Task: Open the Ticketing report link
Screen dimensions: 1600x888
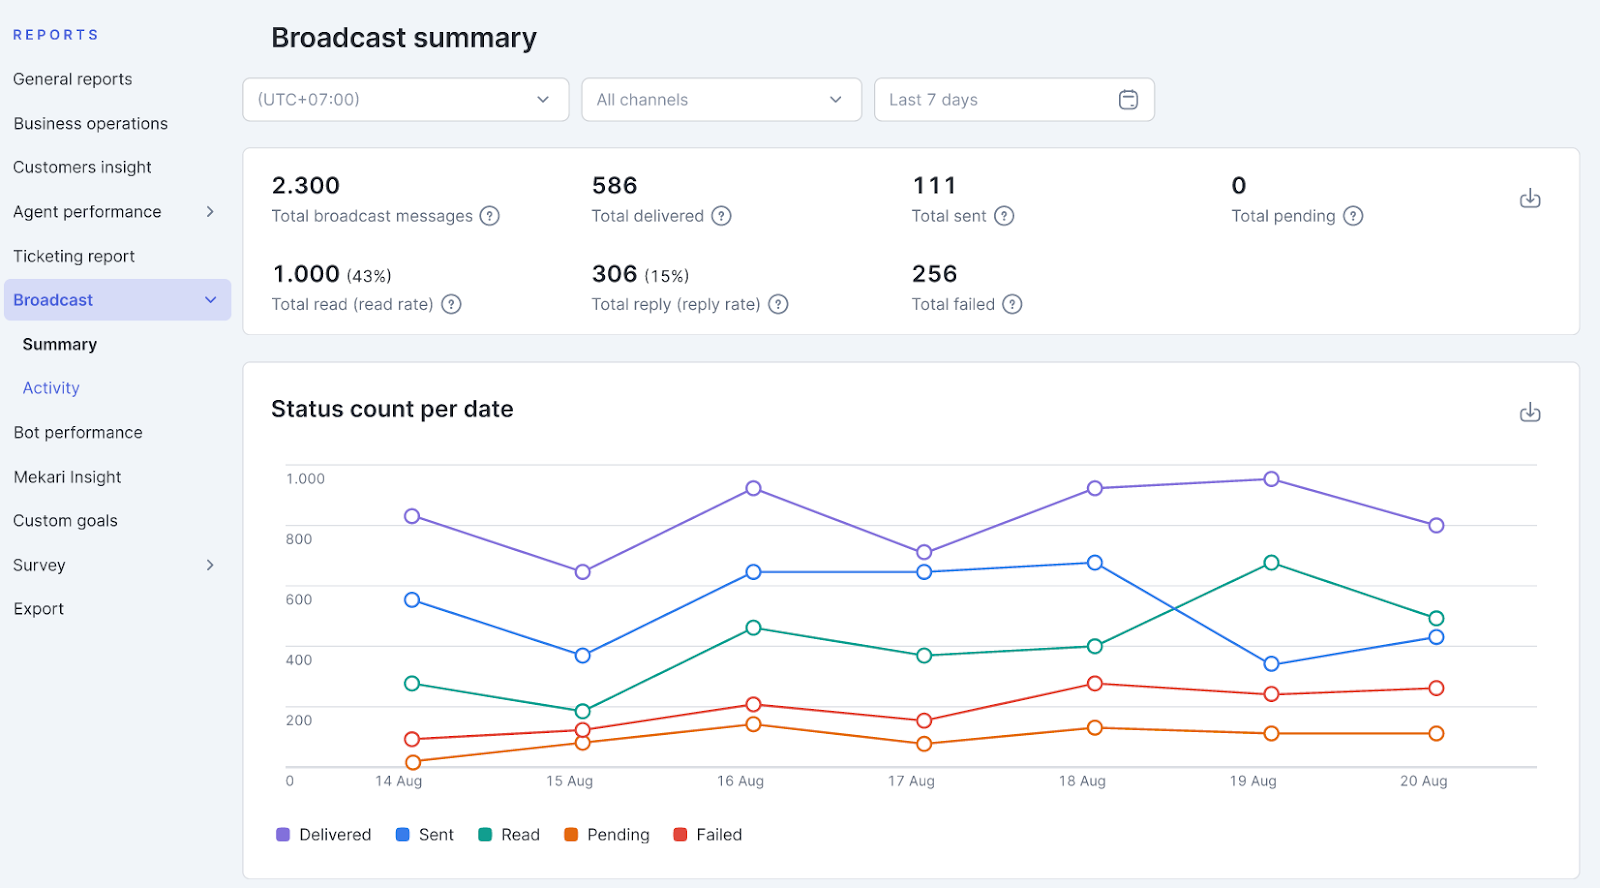Action: pyautogui.click(x=74, y=256)
